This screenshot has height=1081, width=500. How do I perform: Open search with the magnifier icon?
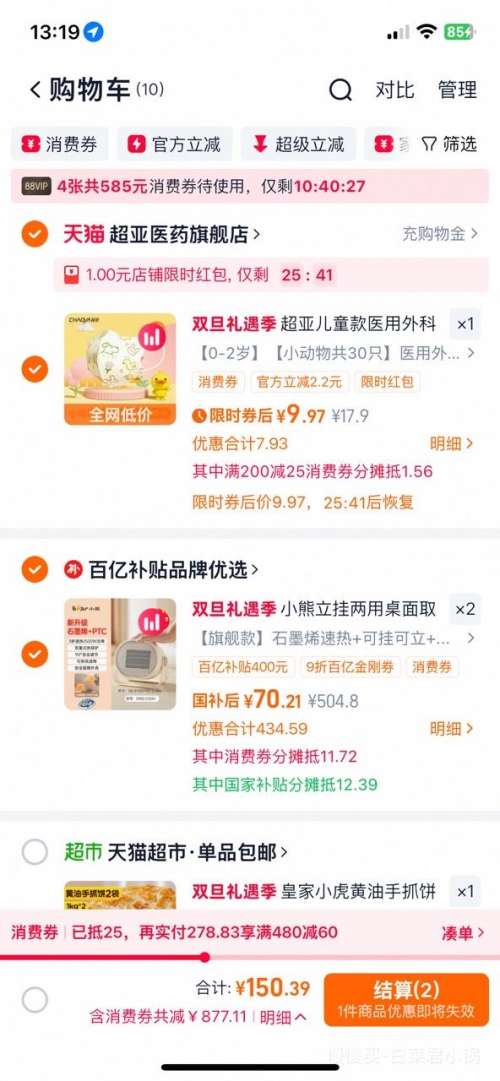click(340, 90)
